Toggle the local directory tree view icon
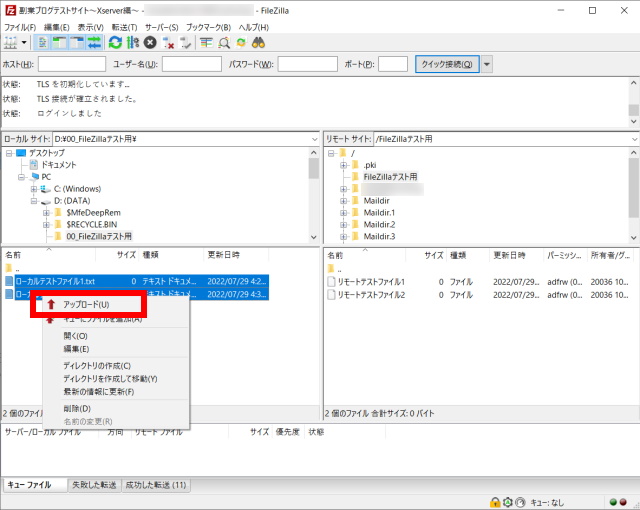Image resolution: width=640 pixels, height=510 pixels. pos(60,42)
